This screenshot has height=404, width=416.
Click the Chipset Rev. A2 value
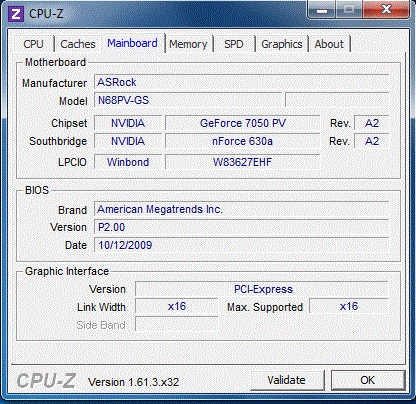click(x=372, y=123)
